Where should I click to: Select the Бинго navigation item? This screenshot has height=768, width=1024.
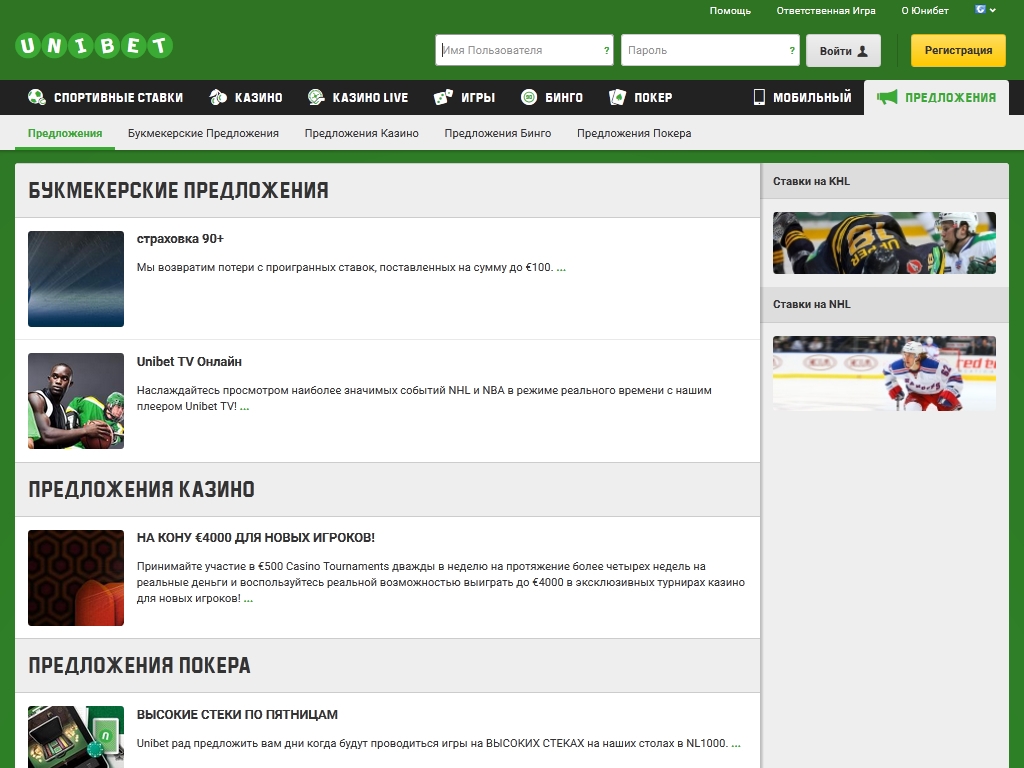coord(552,97)
